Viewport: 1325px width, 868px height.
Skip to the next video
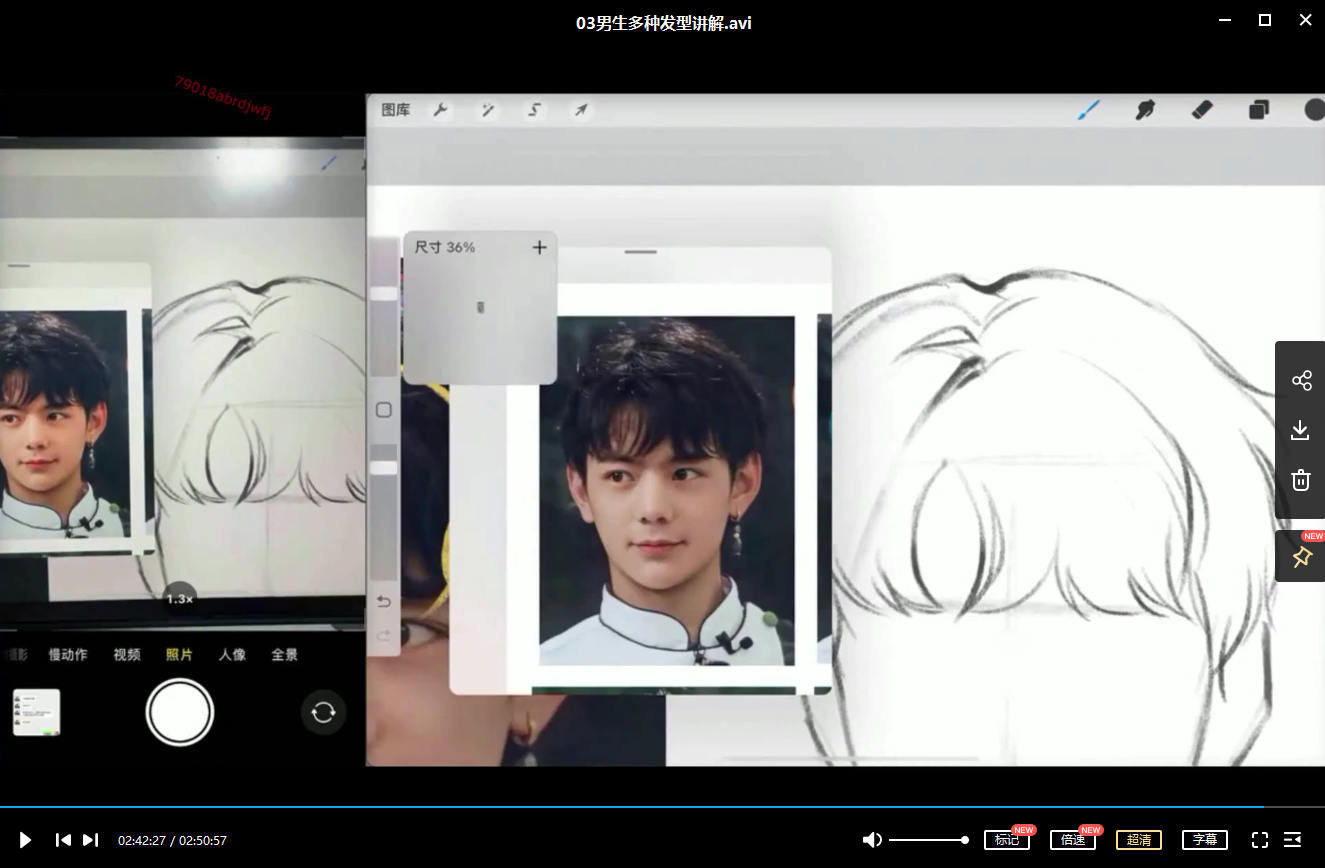pos(90,840)
